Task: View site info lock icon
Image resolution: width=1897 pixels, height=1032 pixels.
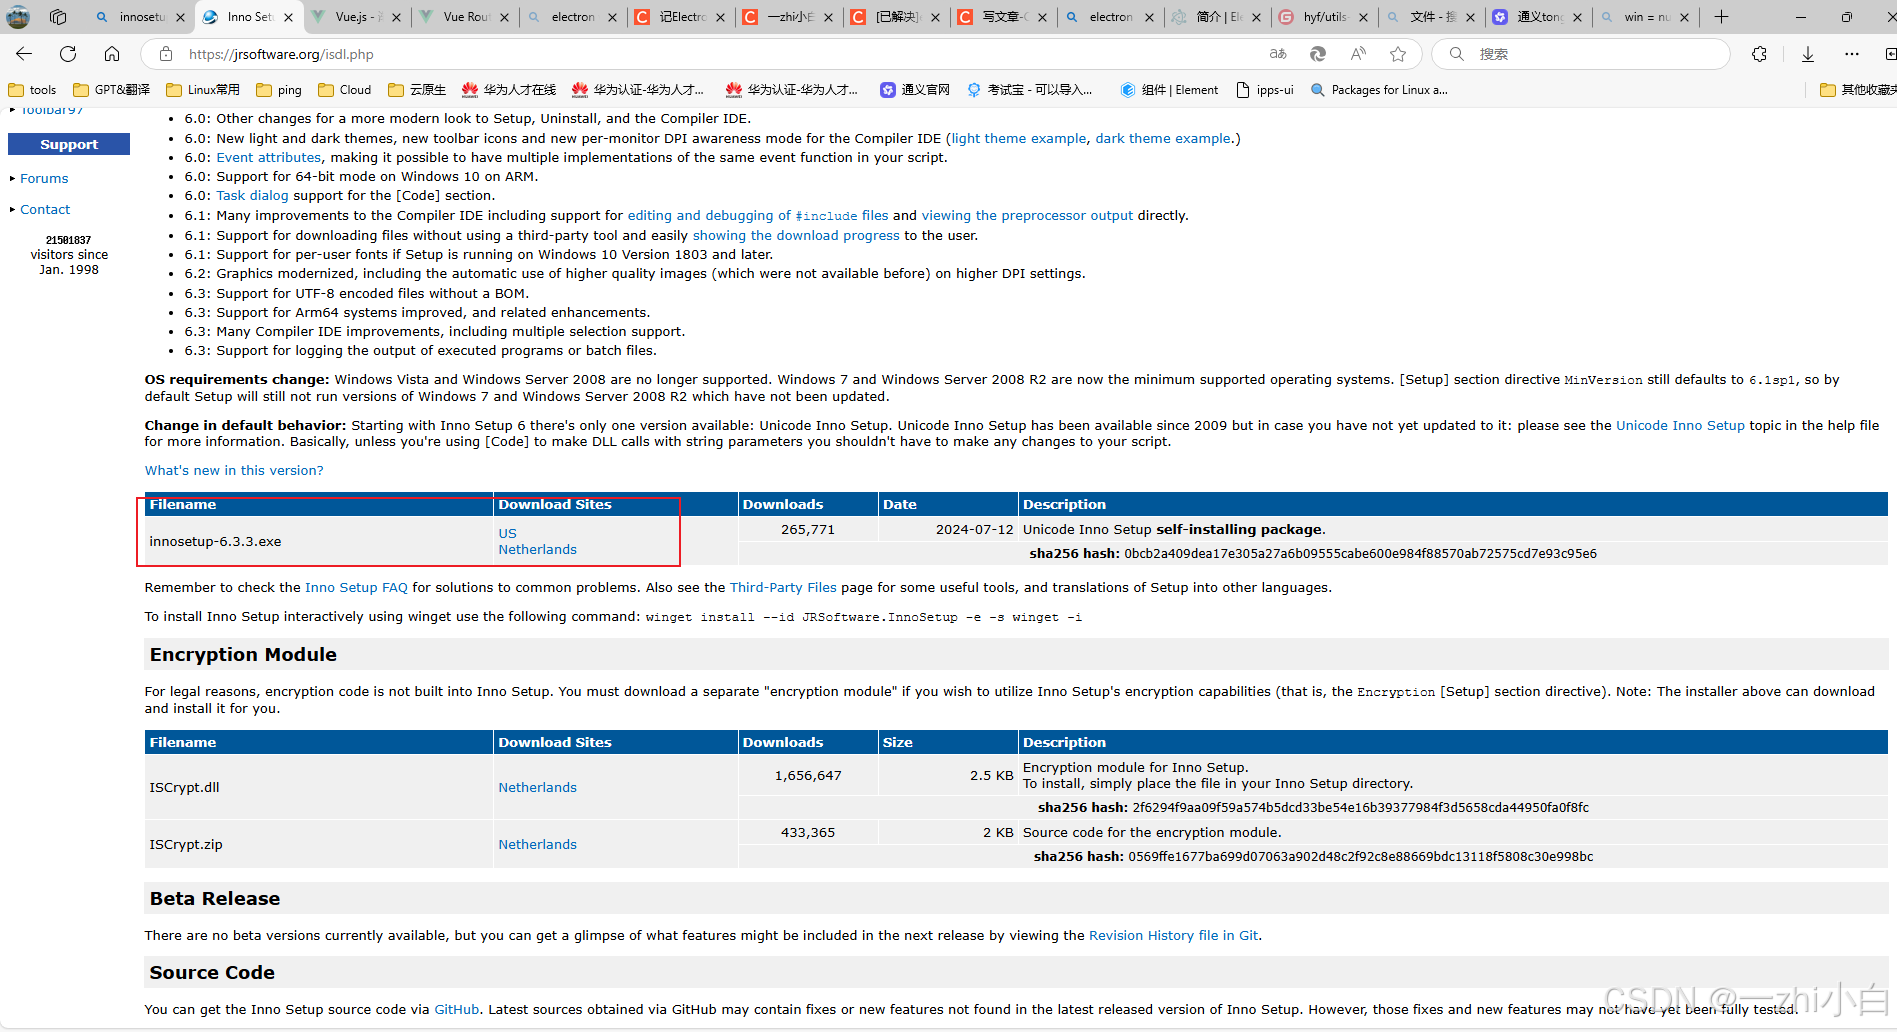Action: pyautogui.click(x=166, y=54)
